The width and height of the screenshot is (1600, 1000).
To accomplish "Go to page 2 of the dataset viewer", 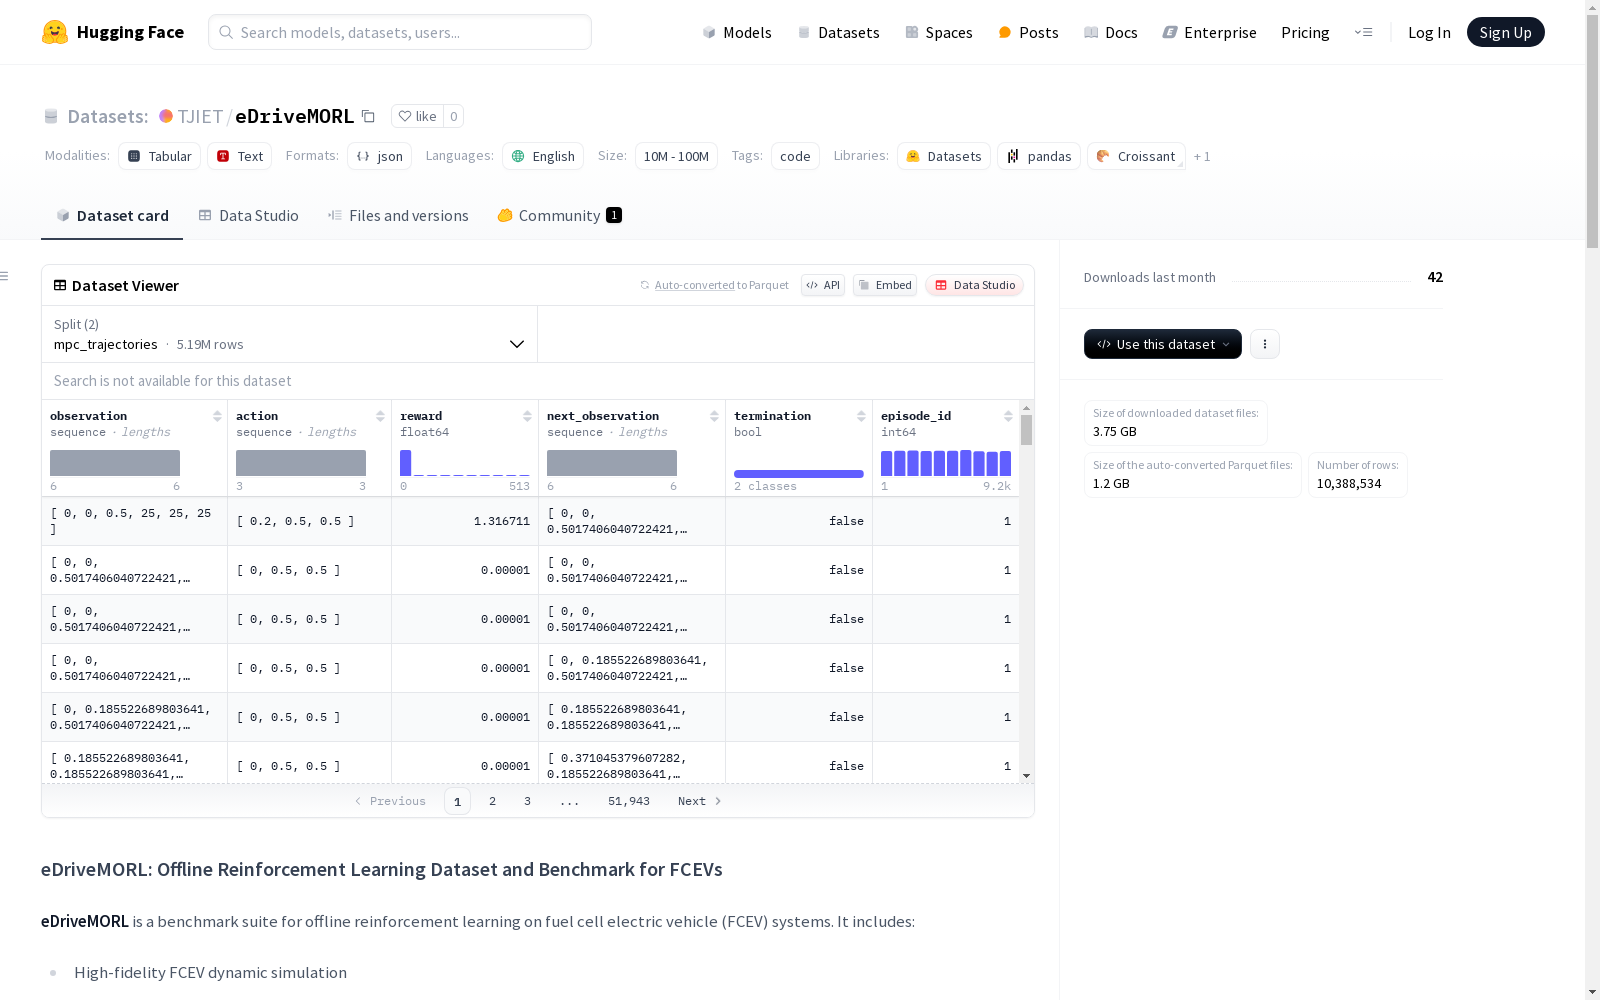I will tap(492, 801).
